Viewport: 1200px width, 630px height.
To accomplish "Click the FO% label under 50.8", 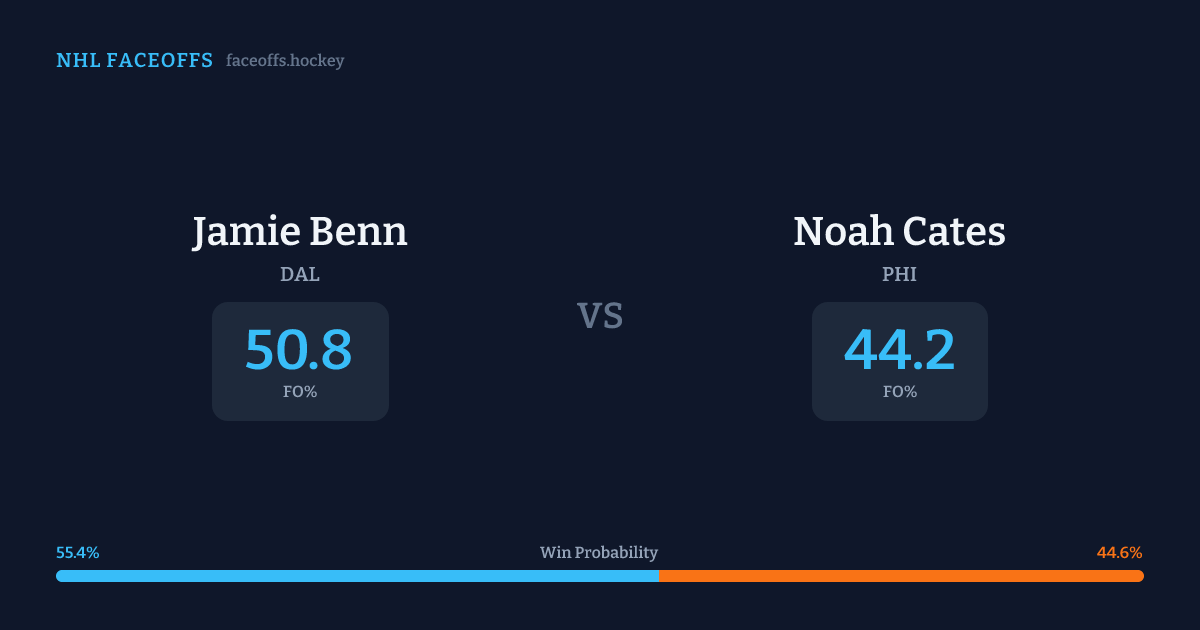I will (x=300, y=392).
